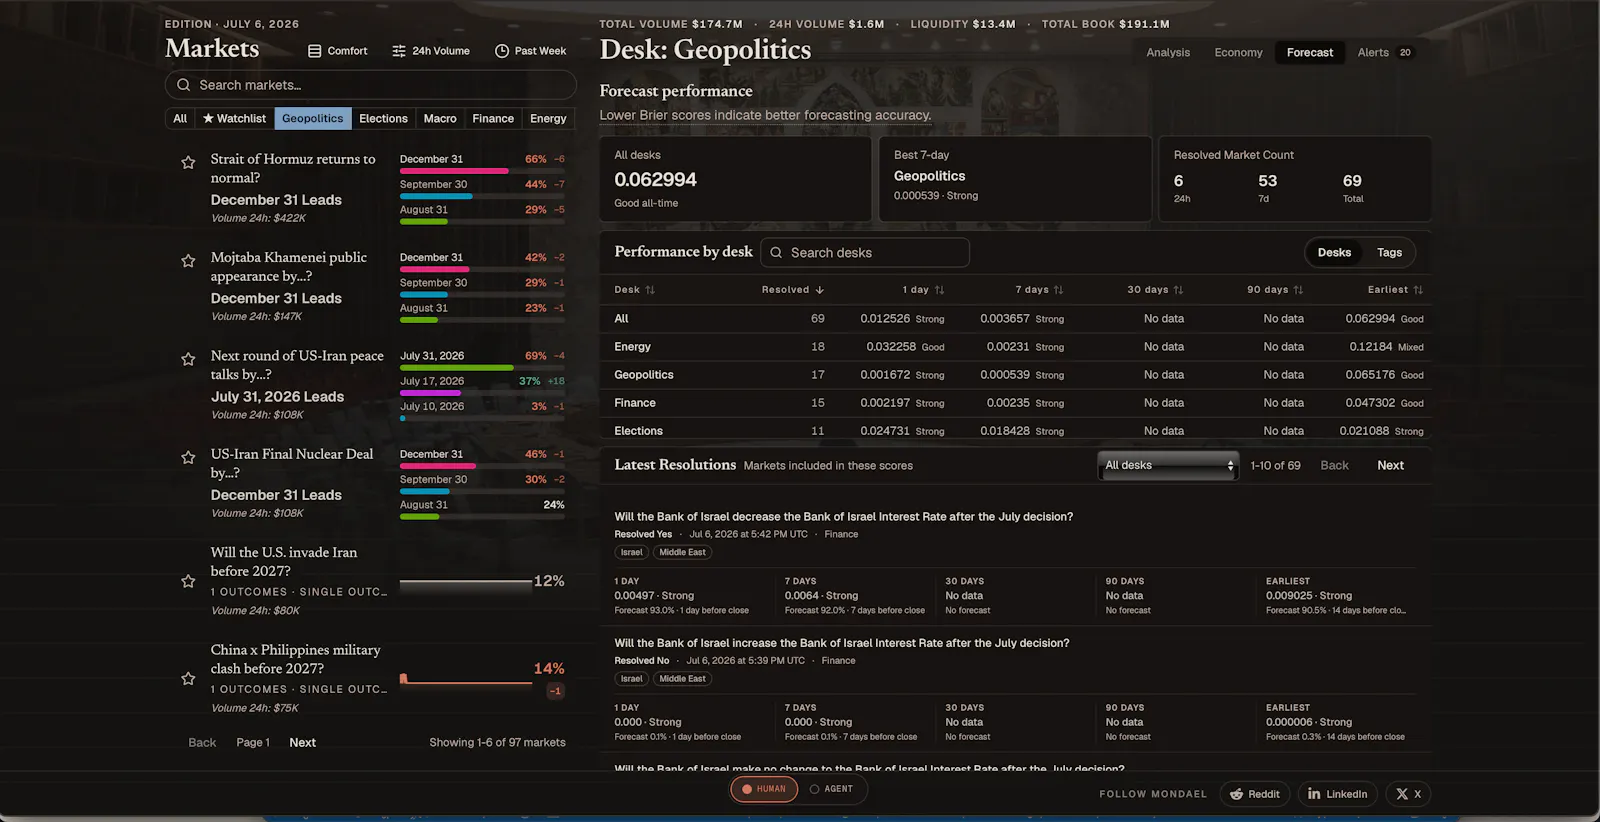Click the Search desks field
The width and height of the screenshot is (1600, 822).
tap(865, 253)
